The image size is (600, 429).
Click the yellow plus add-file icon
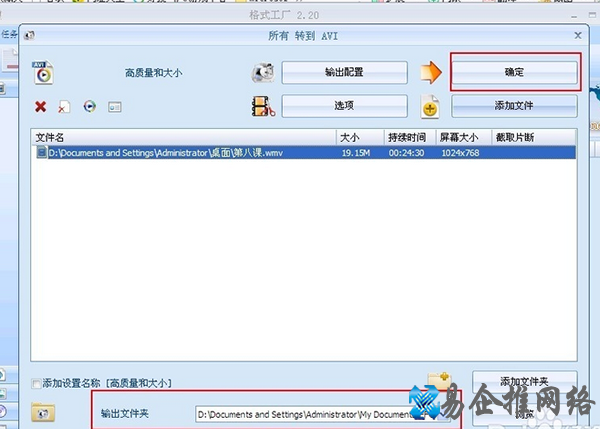(x=430, y=107)
